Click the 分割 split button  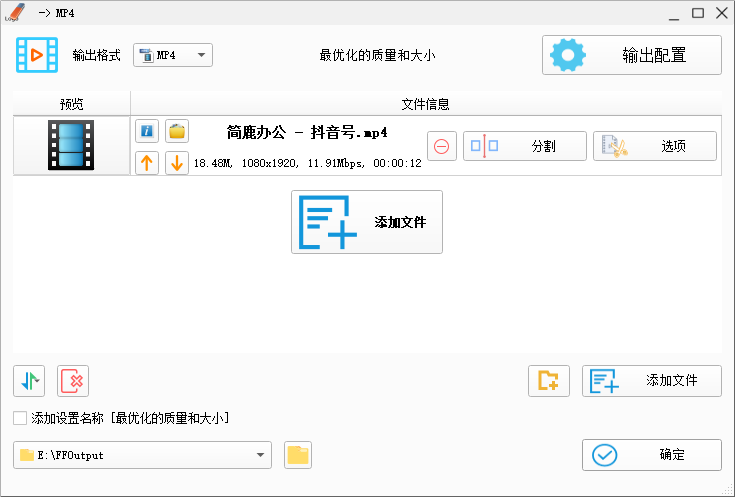click(525, 146)
